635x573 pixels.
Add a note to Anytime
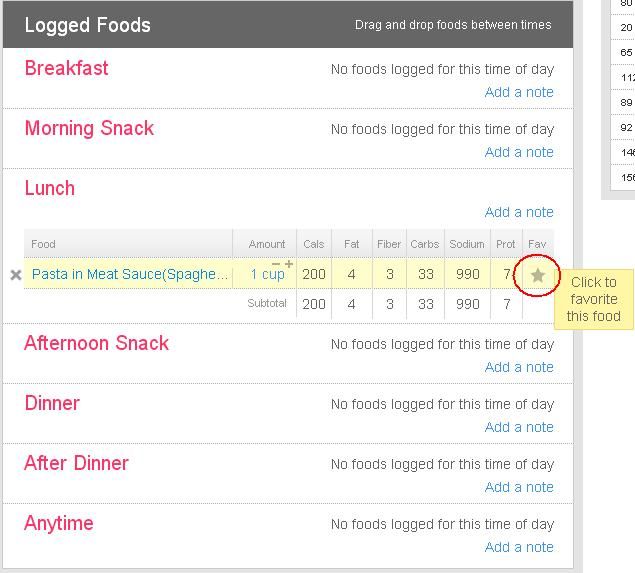[x=519, y=547]
